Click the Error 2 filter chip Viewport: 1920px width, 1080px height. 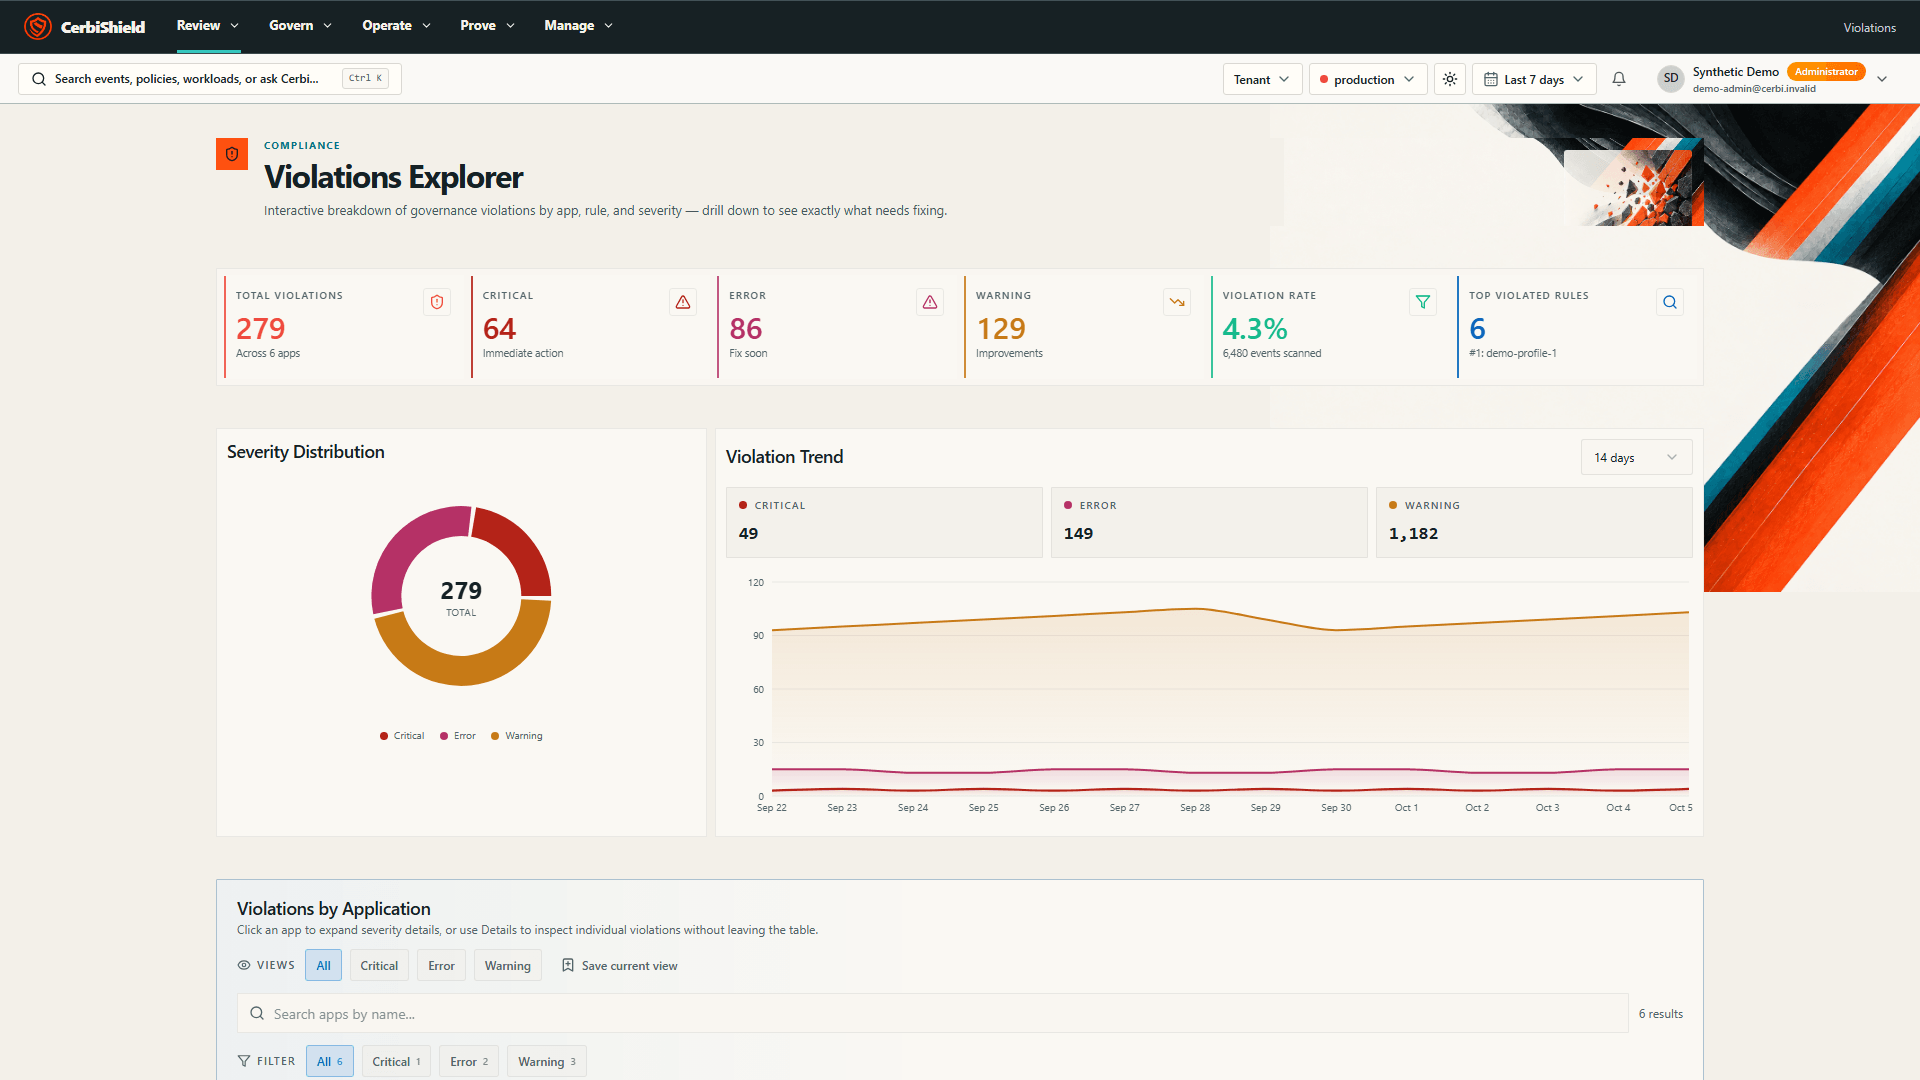(469, 1061)
